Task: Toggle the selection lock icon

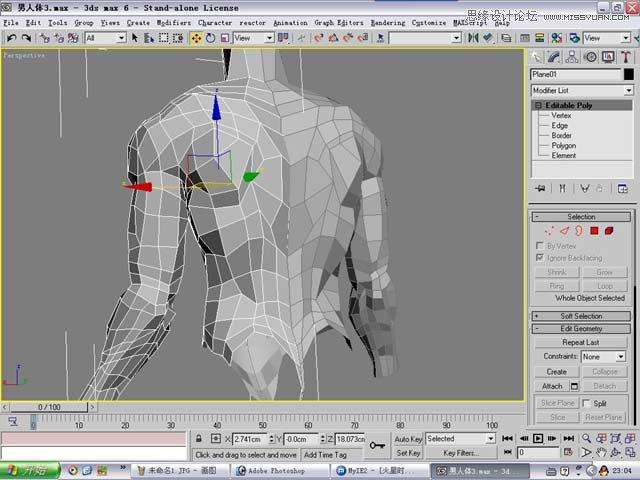Action: click(199, 439)
